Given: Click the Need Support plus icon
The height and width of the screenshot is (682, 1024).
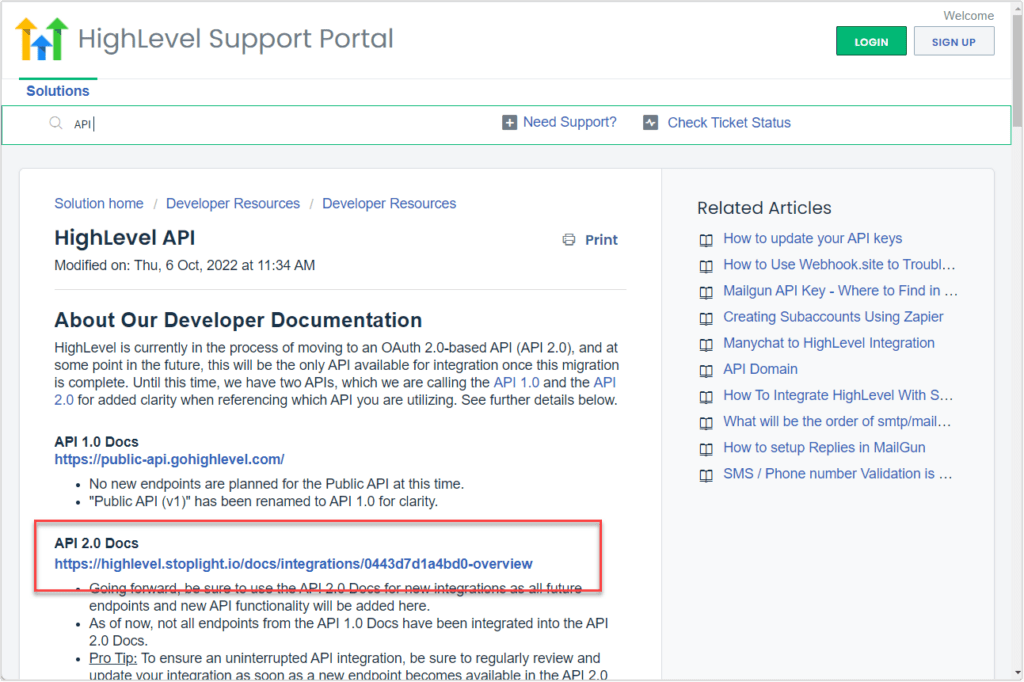Looking at the screenshot, I should (x=509, y=122).
